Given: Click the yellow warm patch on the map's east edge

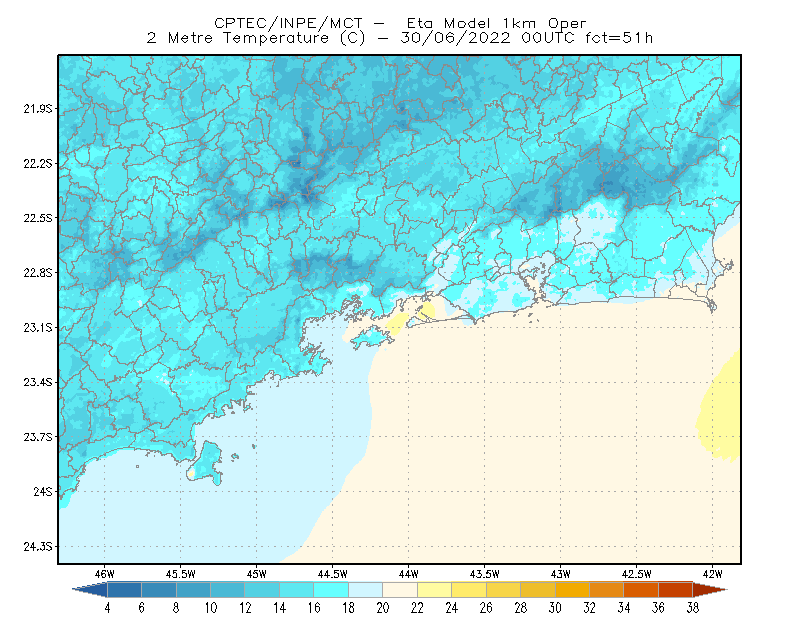Looking at the screenshot, I should click(x=721, y=406).
